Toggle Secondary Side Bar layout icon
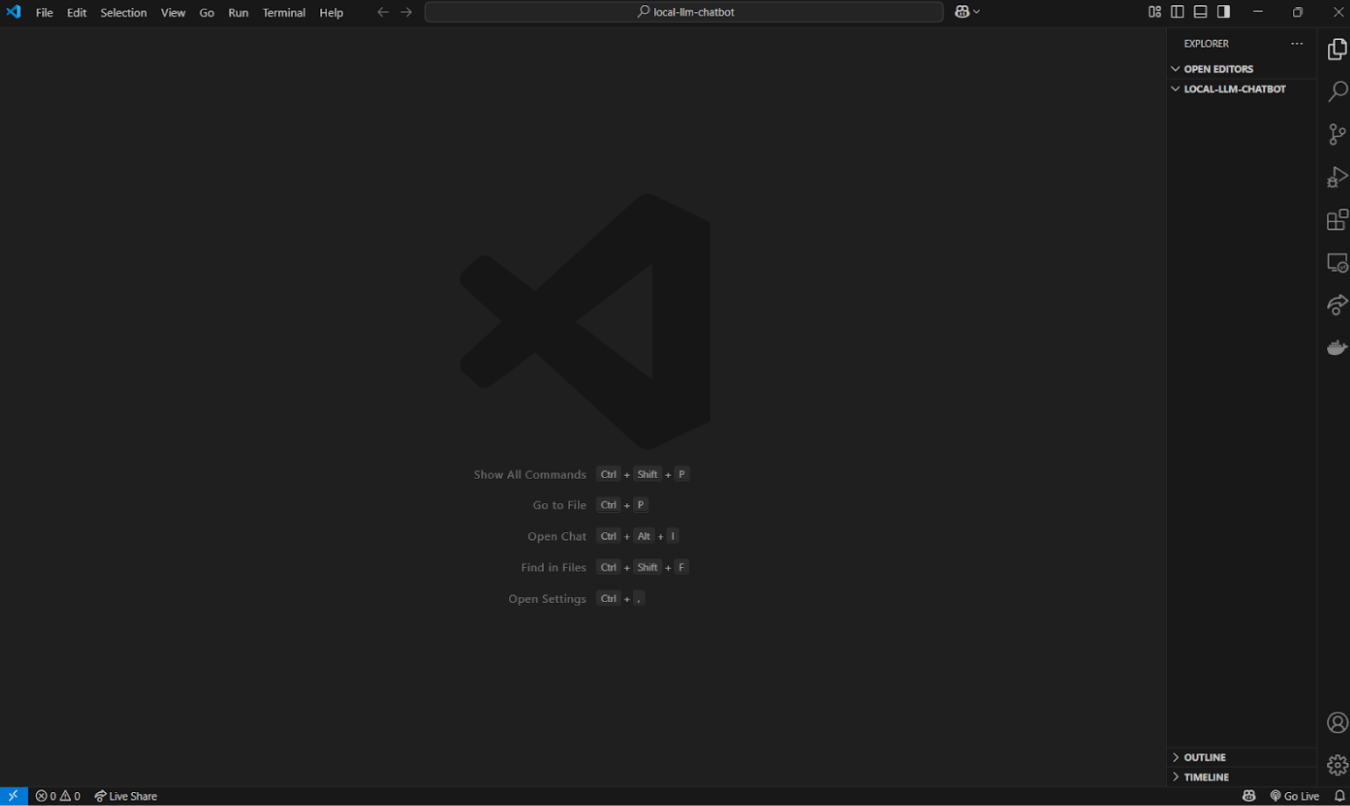The image size is (1350, 806). pyautogui.click(x=1223, y=12)
